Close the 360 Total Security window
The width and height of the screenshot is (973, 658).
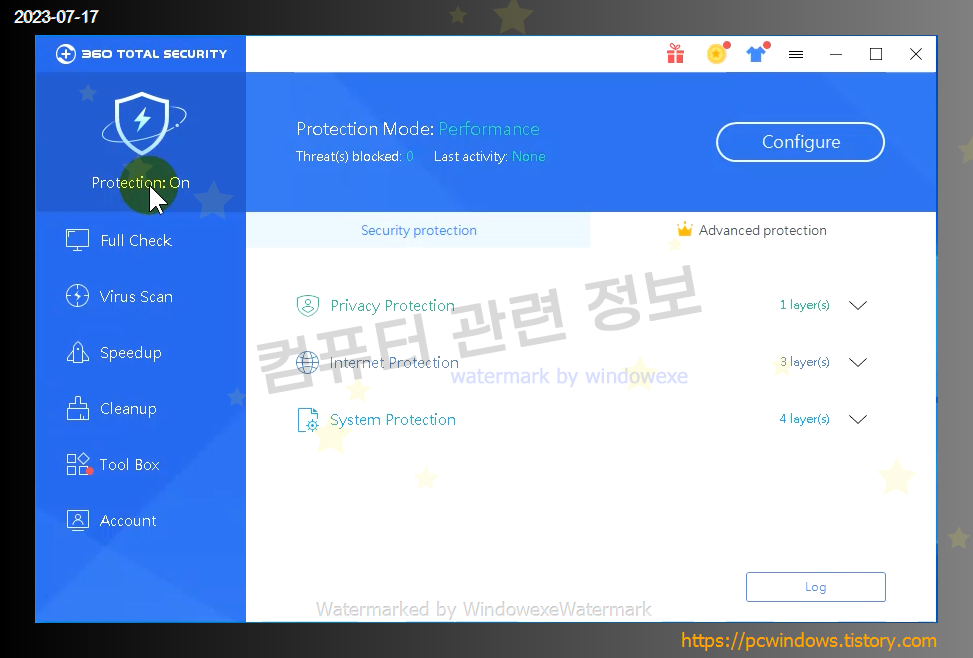pos(915,55)
